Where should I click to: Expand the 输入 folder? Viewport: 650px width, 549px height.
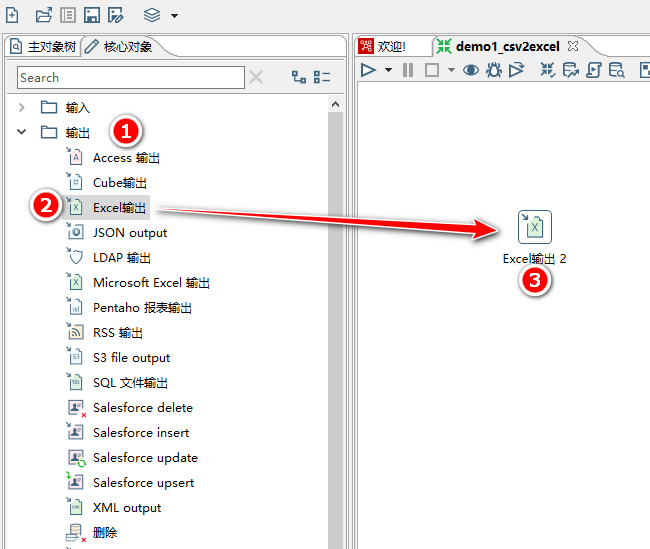tap(22, 108)
